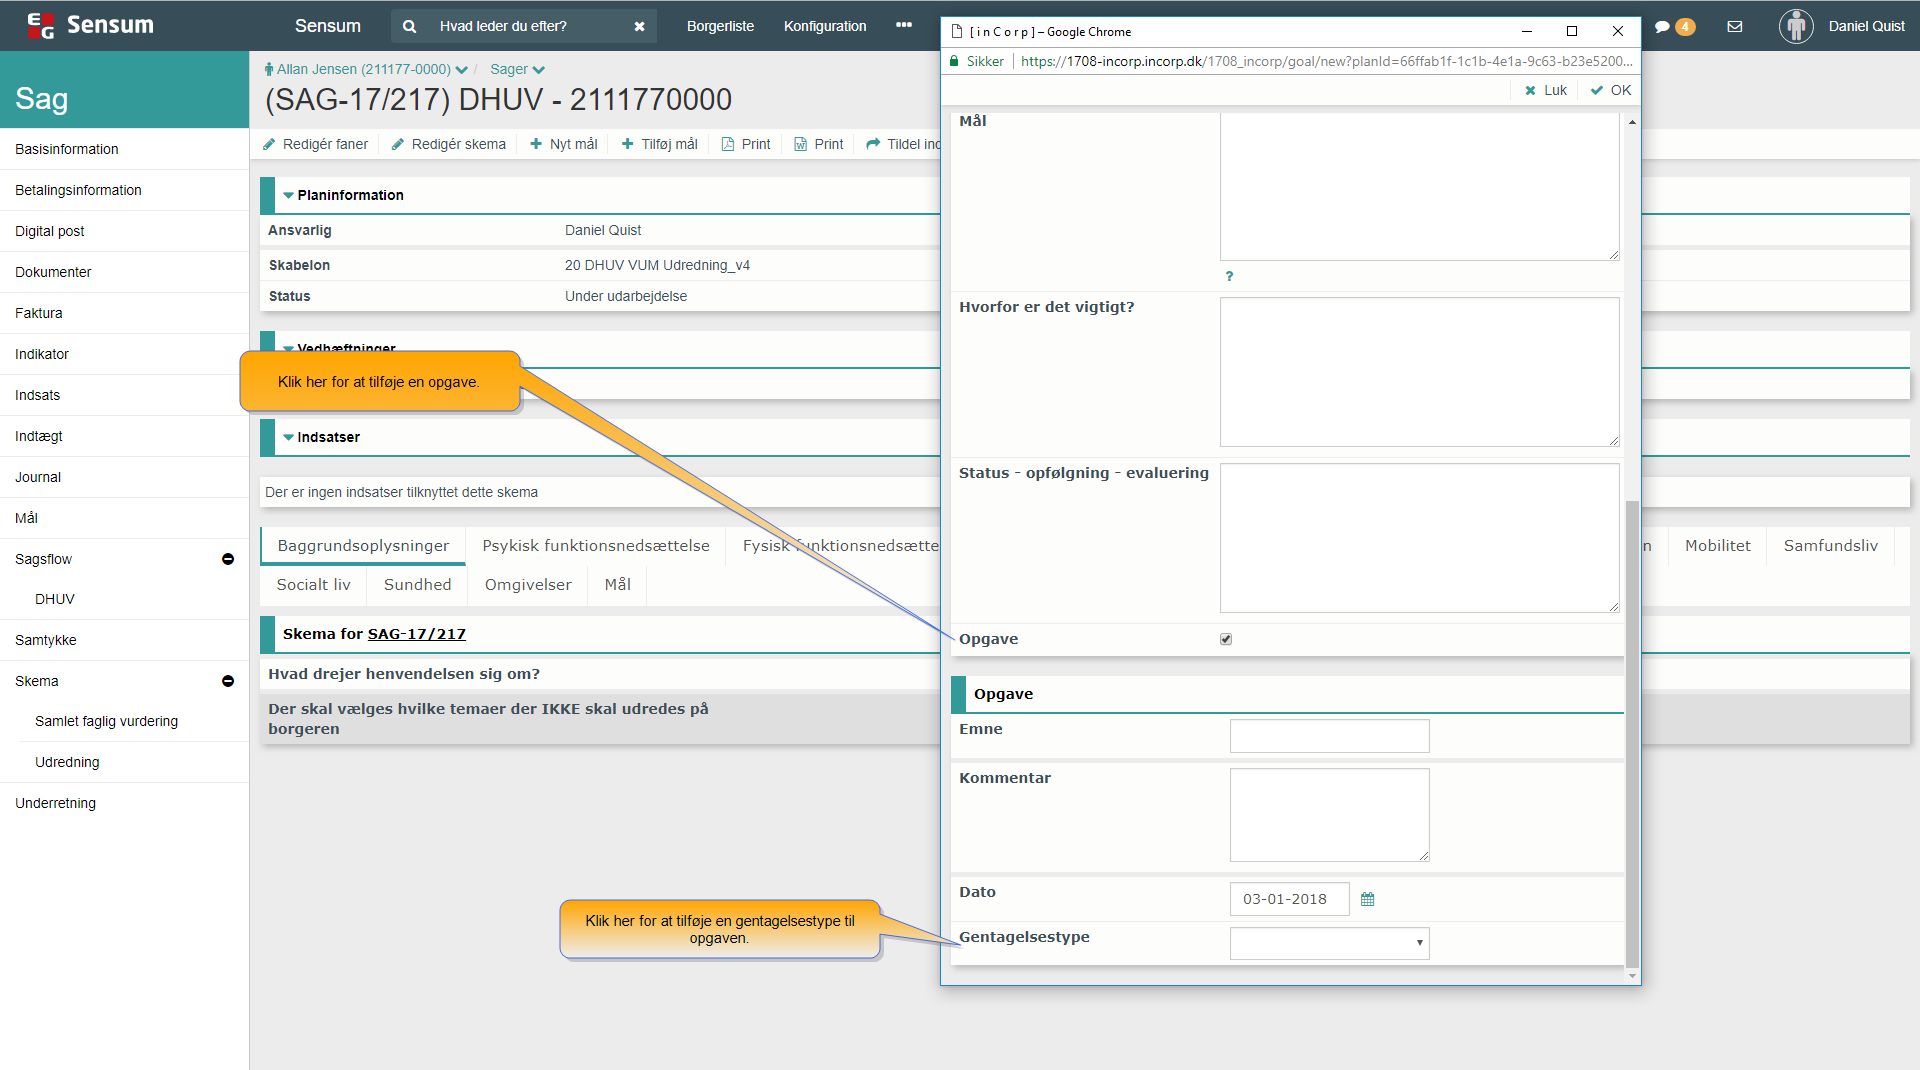Switch to the Psykisk funktionsnedsættelse tab
Screen dimensions: 1920x1070
pos(596,546)
